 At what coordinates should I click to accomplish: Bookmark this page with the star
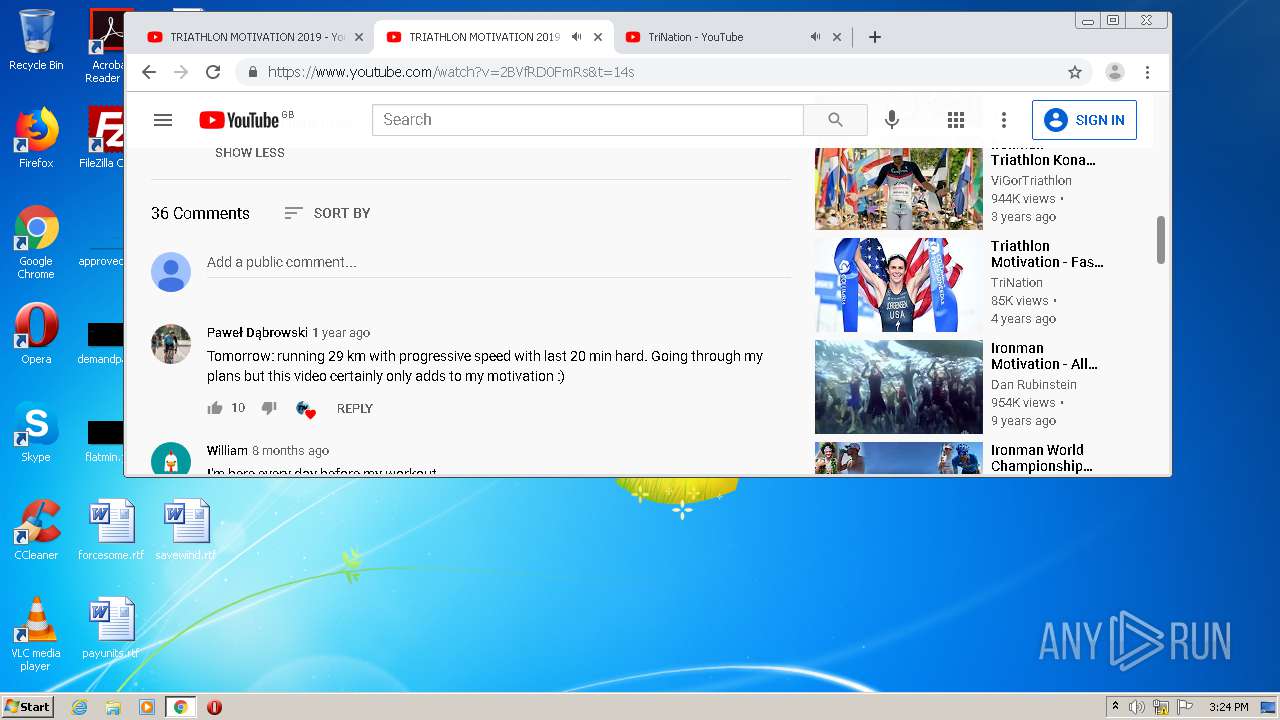(x=1075, y=72)
